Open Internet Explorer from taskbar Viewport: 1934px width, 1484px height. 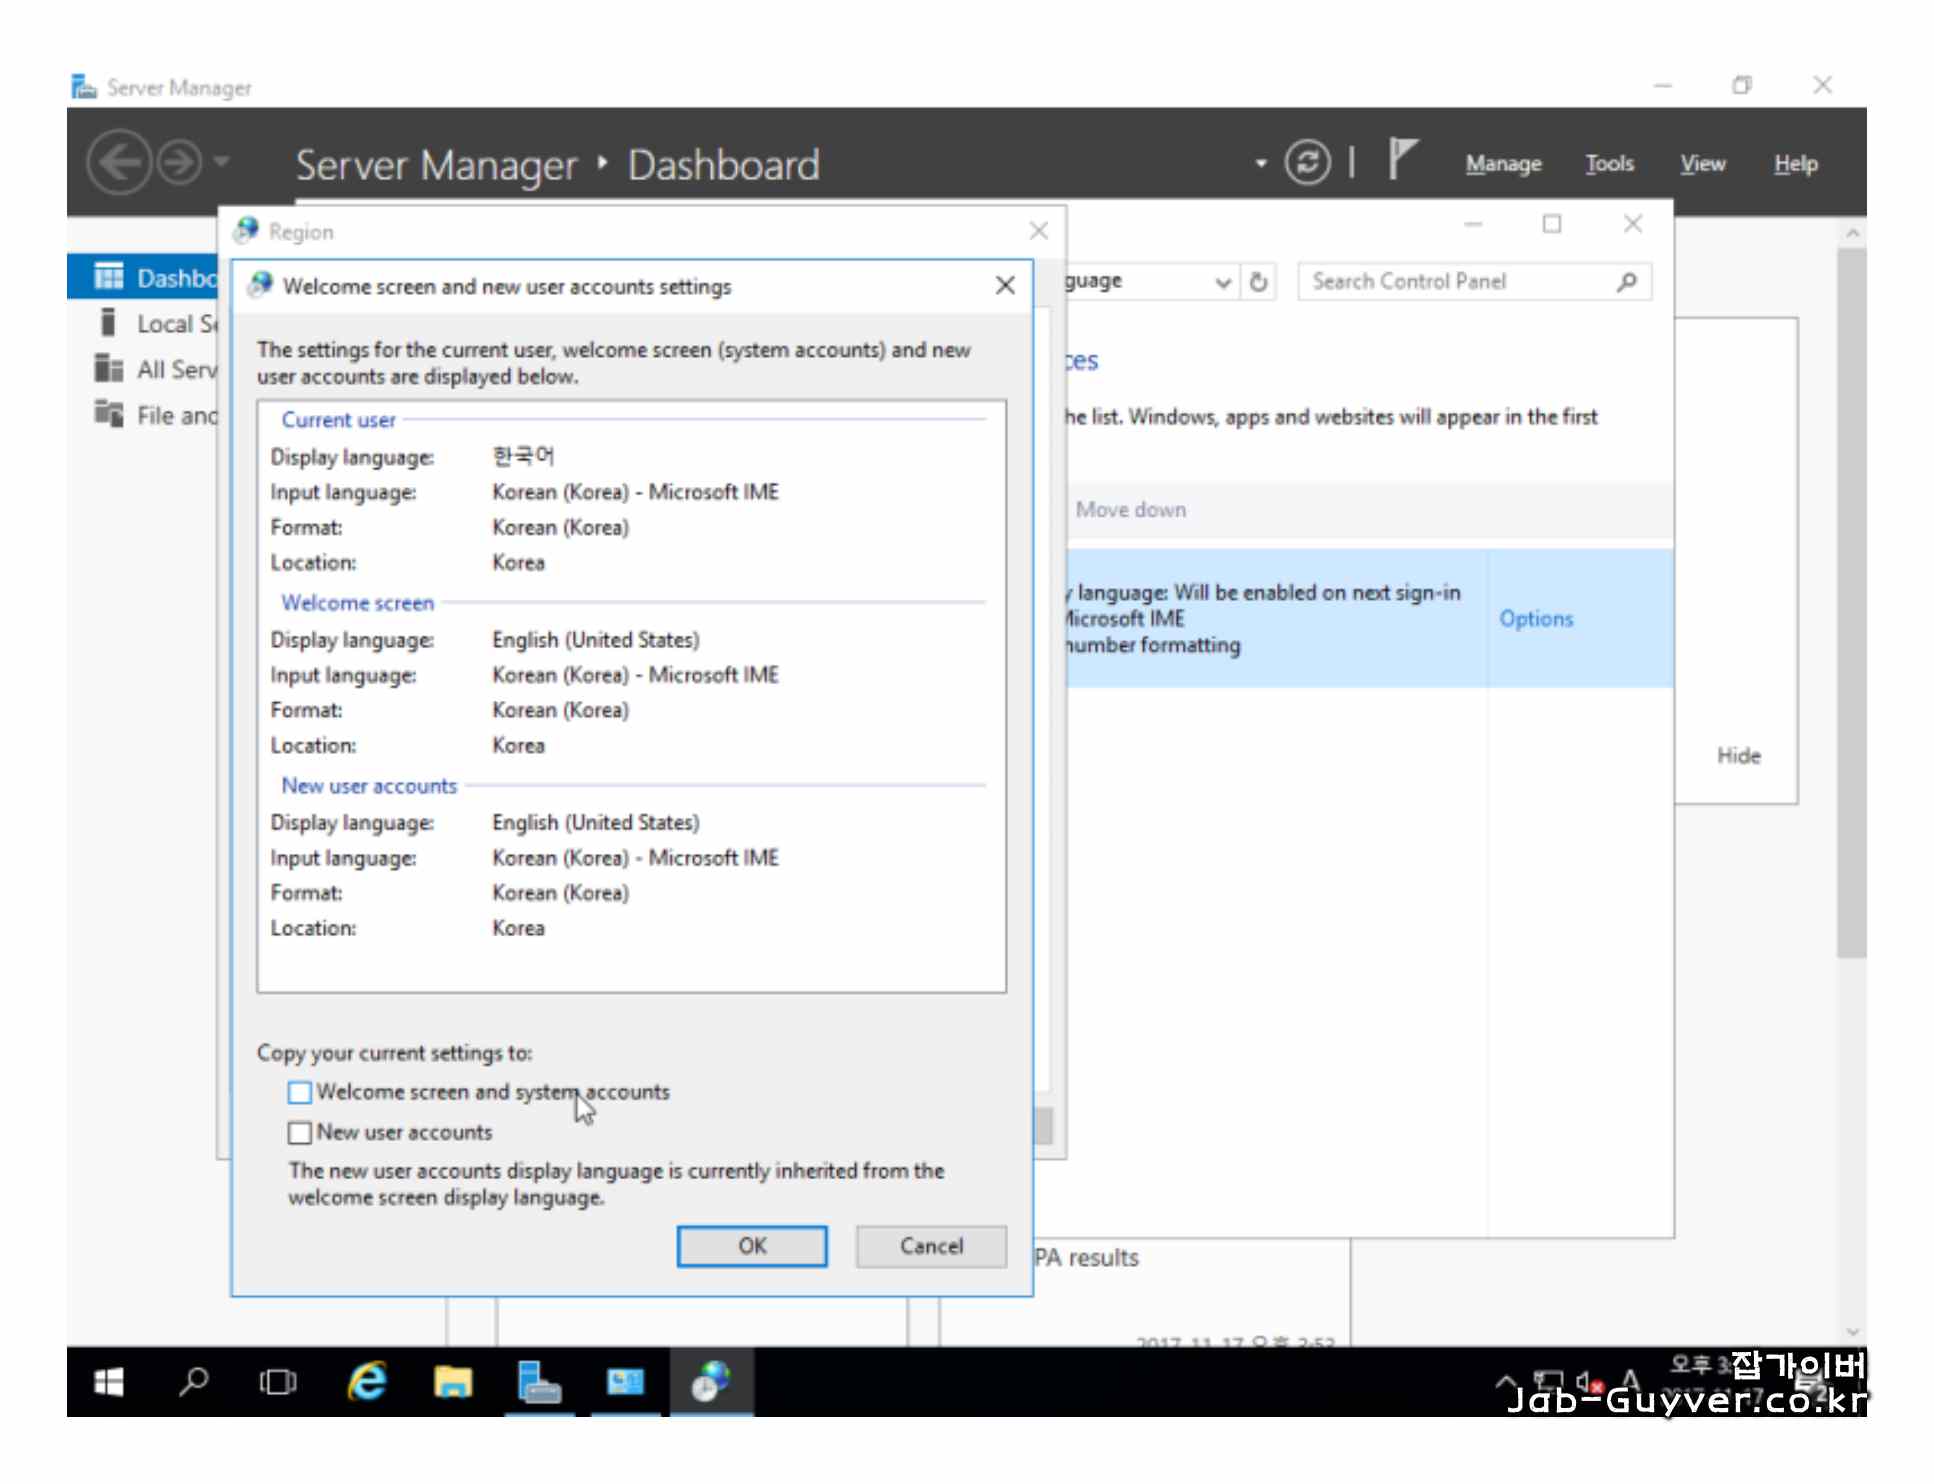(x=367, y=1382)
